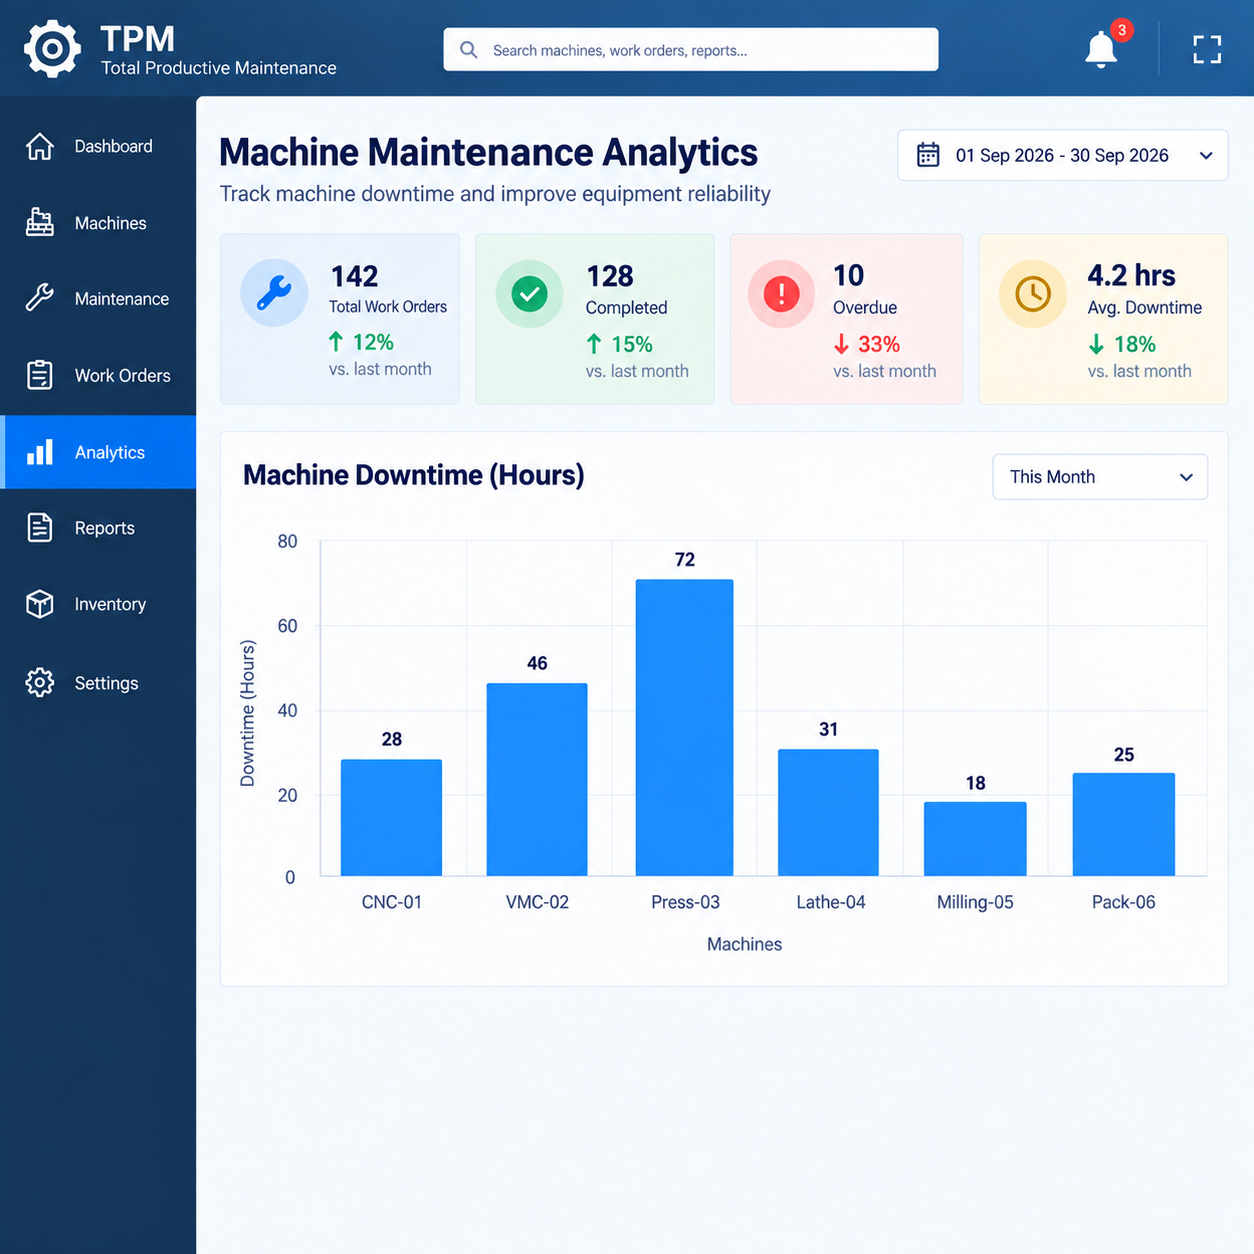Image resolution: width=1254 pixels, height=1254 pixels.
Task: Click the TPM gear logo icon
Action: tap(52, 49)
